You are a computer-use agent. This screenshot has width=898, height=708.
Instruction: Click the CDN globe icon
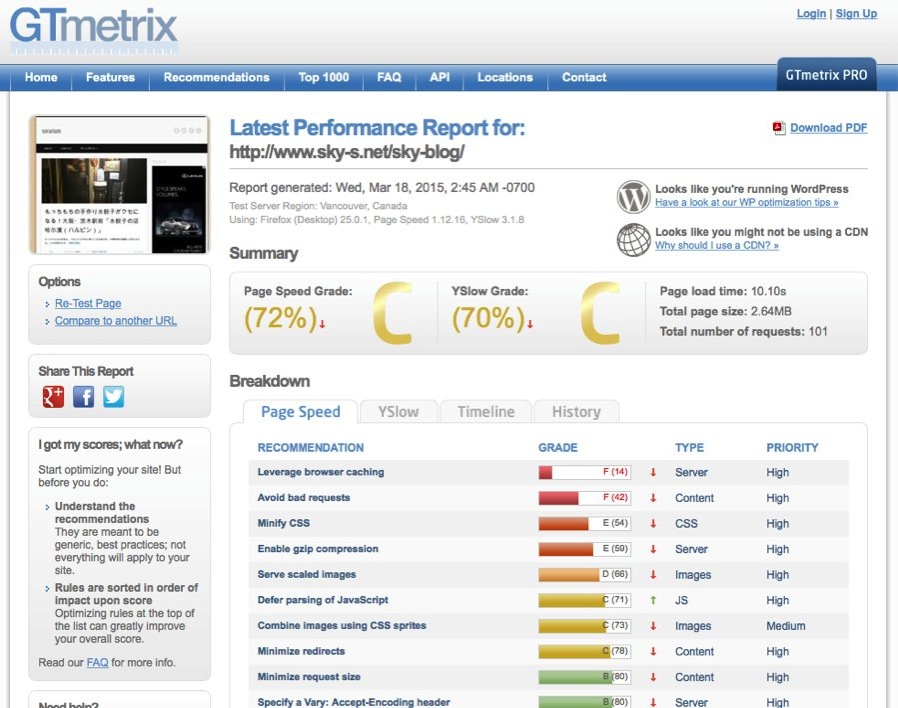(x=633, y=239)
